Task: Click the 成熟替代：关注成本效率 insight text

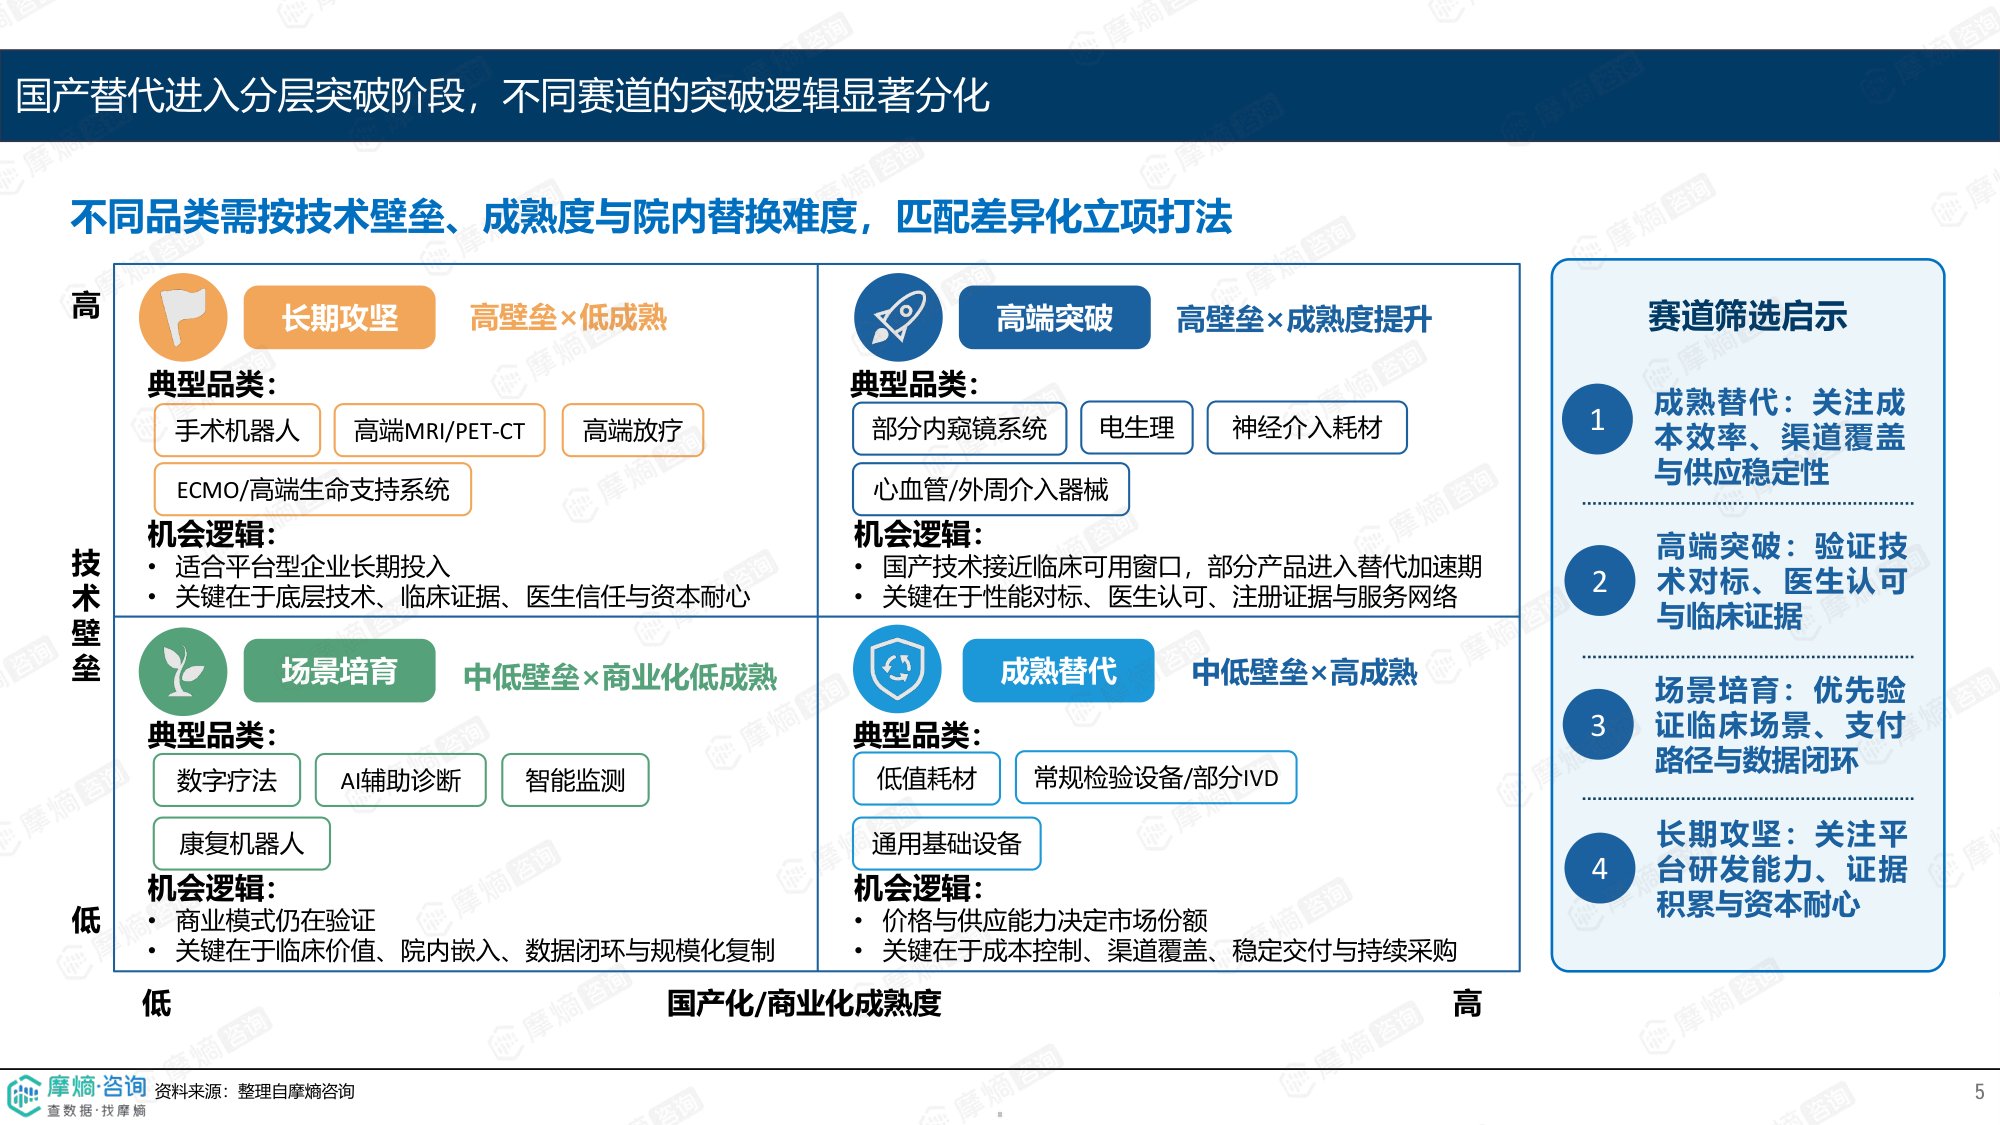Action: [x=1779, y=437]
